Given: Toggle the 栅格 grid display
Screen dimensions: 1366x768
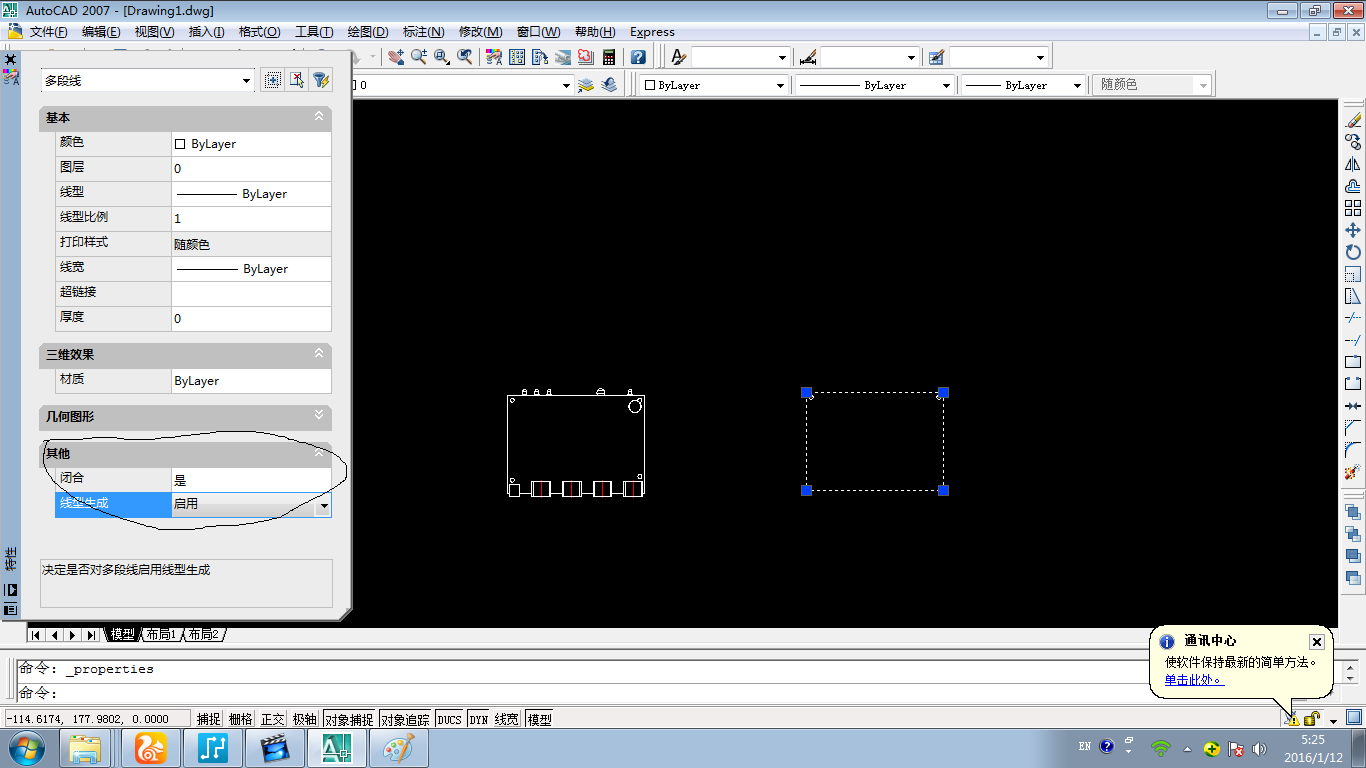Looking at the screenshot, I should pos(240,719).
